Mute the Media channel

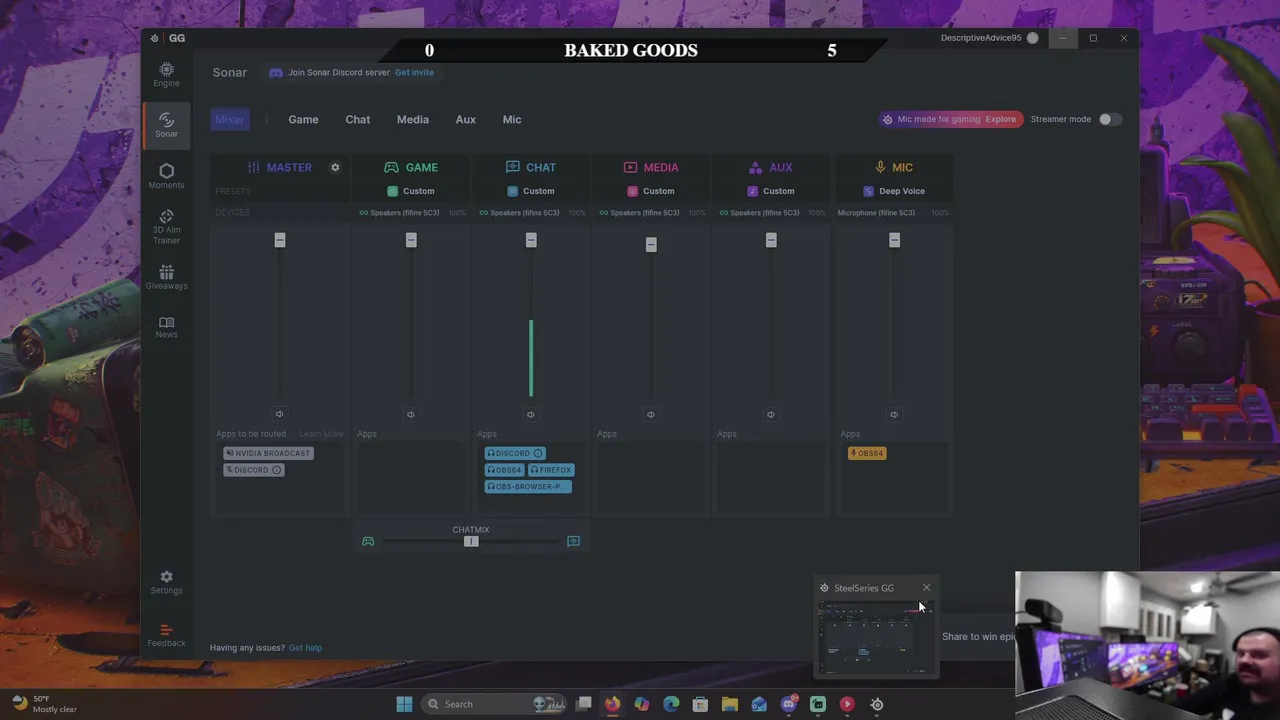[651, 414]
